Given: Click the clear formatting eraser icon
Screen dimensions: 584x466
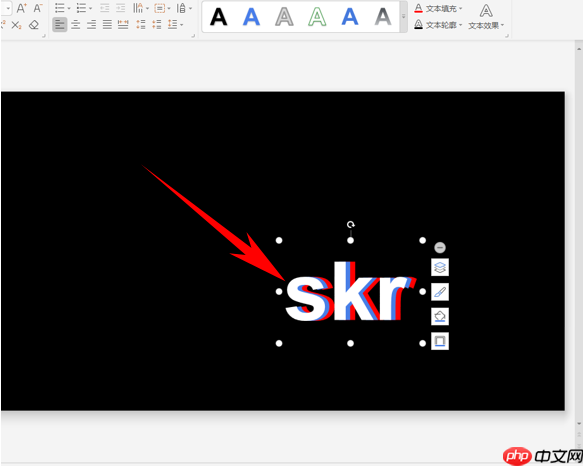Looking at the screenshot, I should click(34, 25).
